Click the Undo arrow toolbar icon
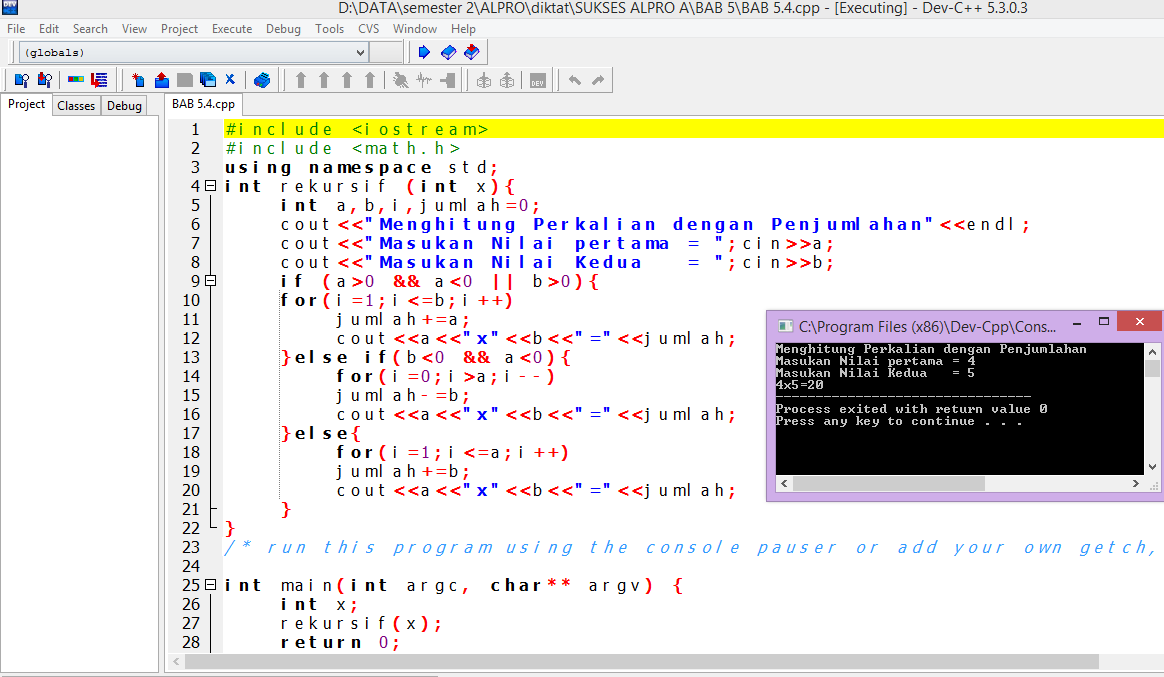The width and height of the screenshot is (1164, 677). point(575,80)
